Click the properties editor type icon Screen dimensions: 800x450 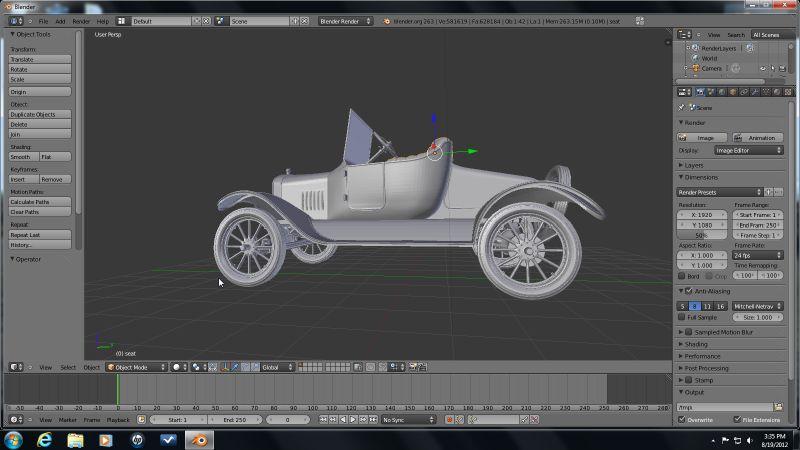click(684, 92)
